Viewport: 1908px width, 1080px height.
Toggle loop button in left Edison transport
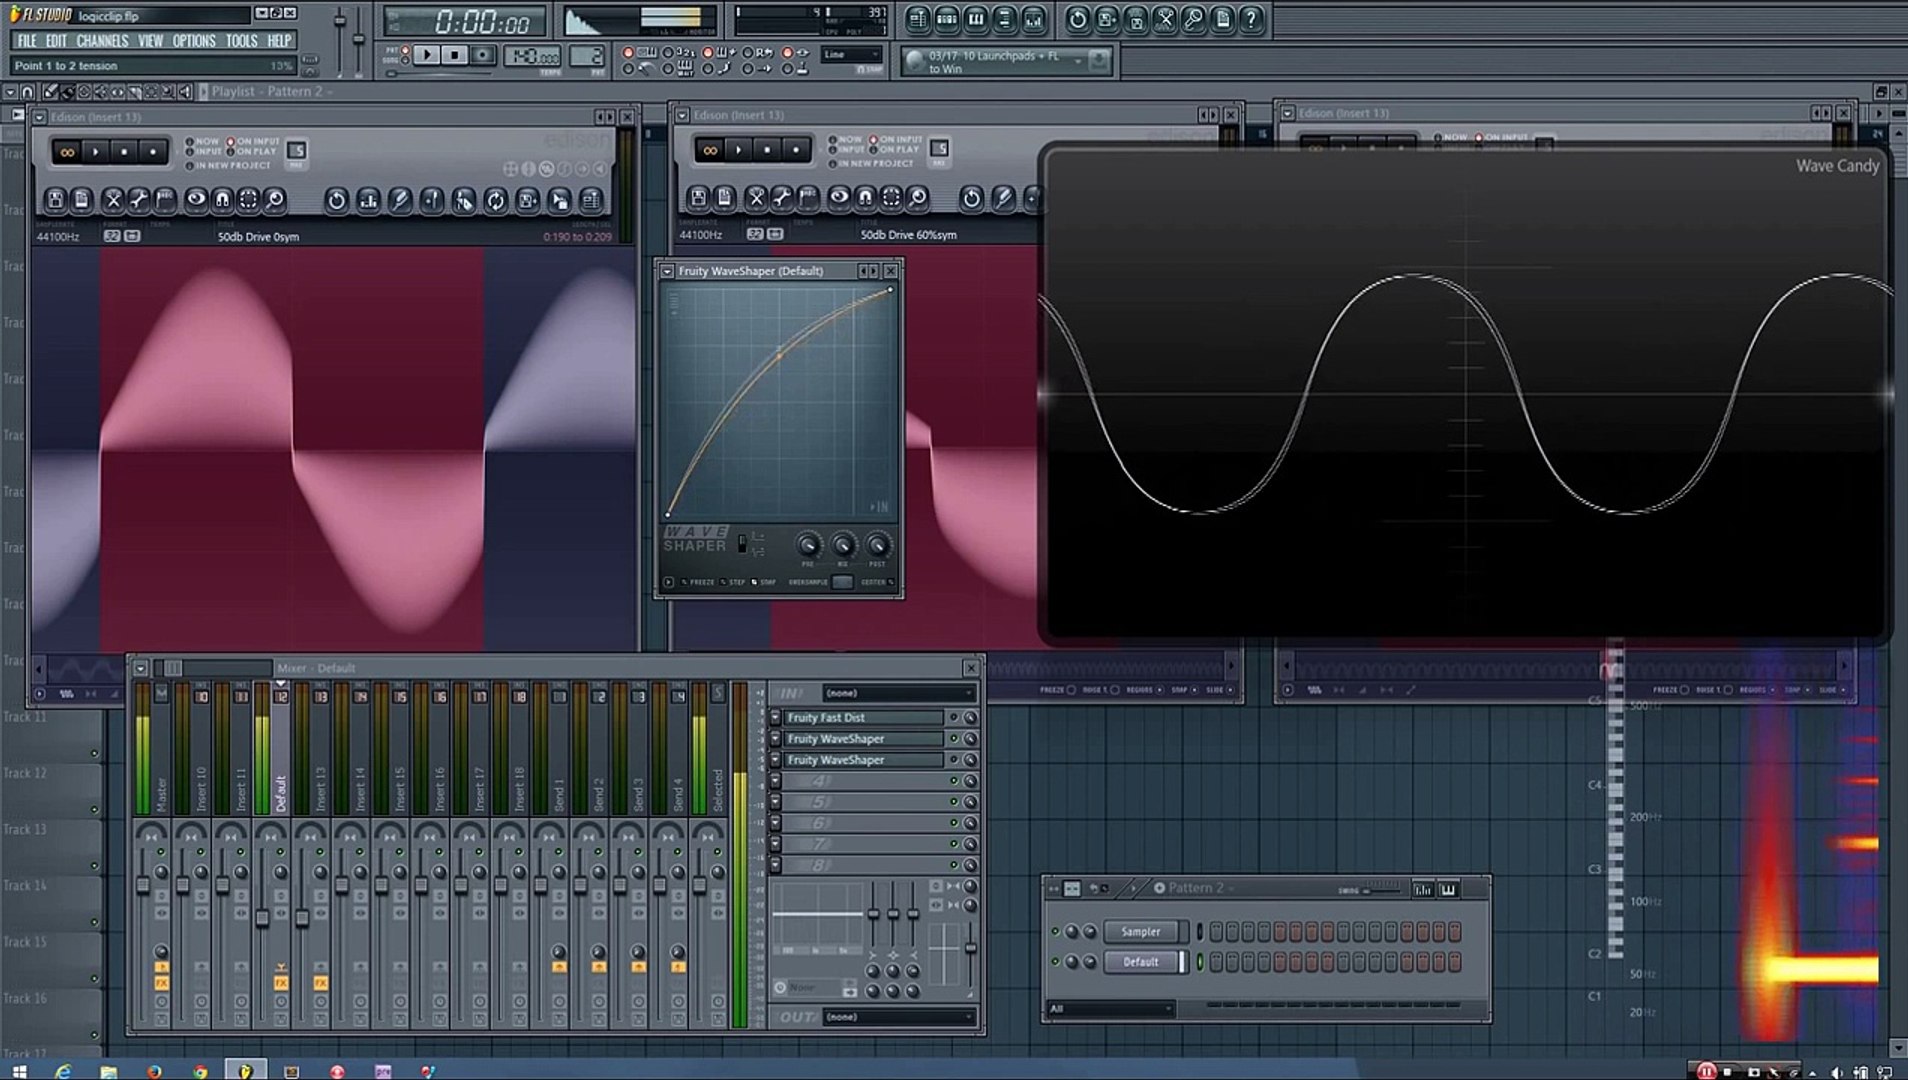tap(68, 152)
